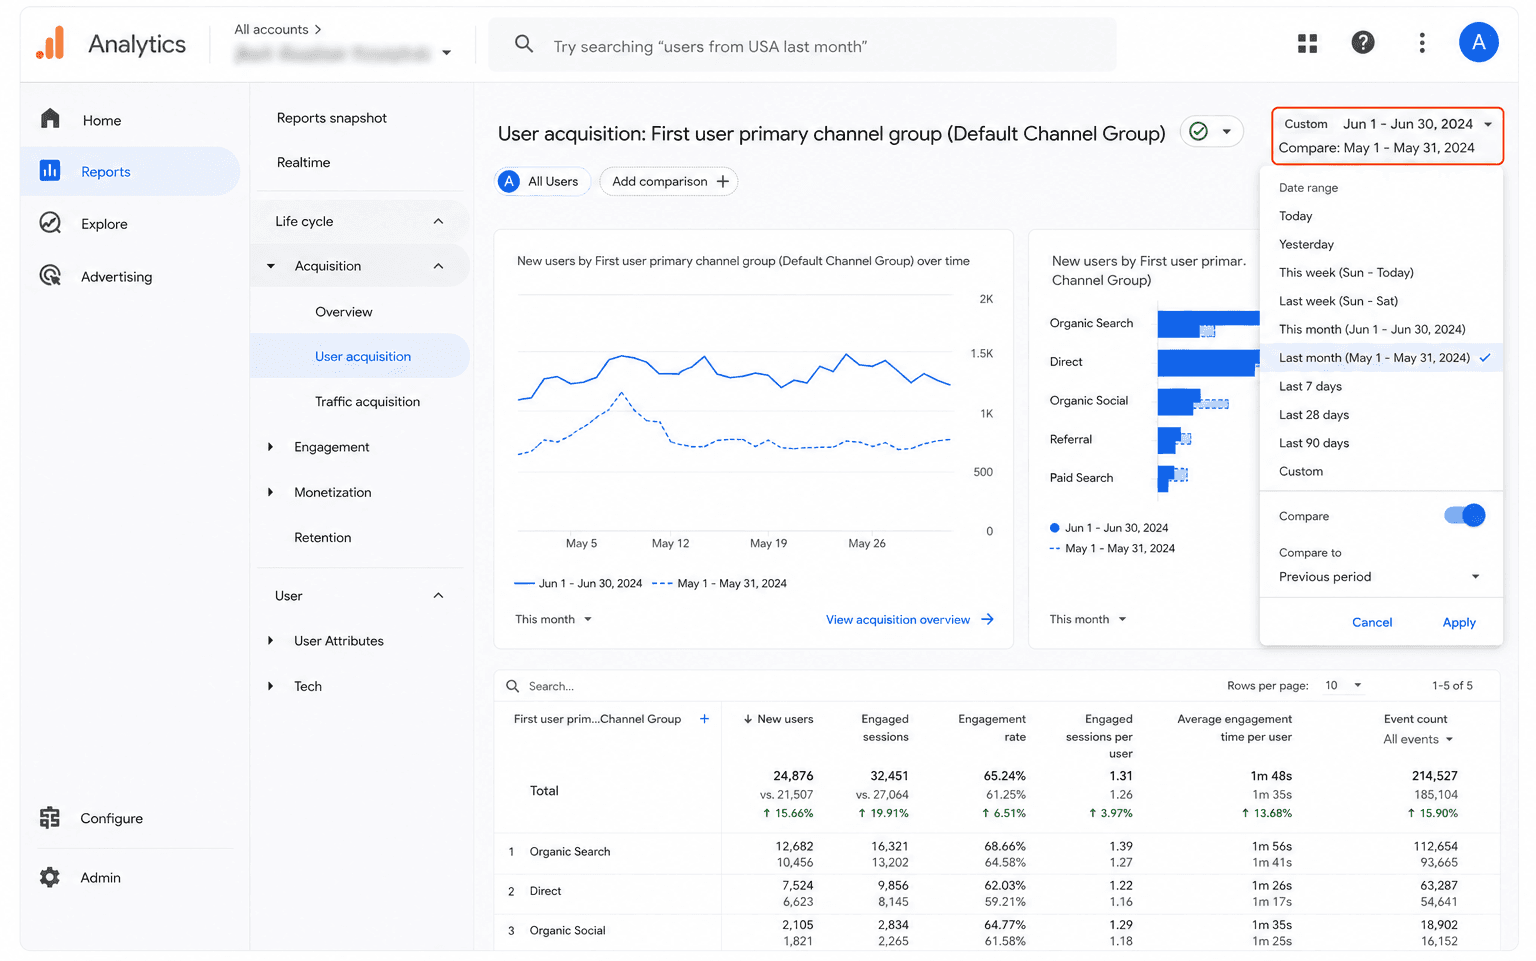Image resolution: width=1536 pixels, height=961 pixels.
Task: Expand User Attributes tree item
Action: pyautogui.click(x=270, y=641)
